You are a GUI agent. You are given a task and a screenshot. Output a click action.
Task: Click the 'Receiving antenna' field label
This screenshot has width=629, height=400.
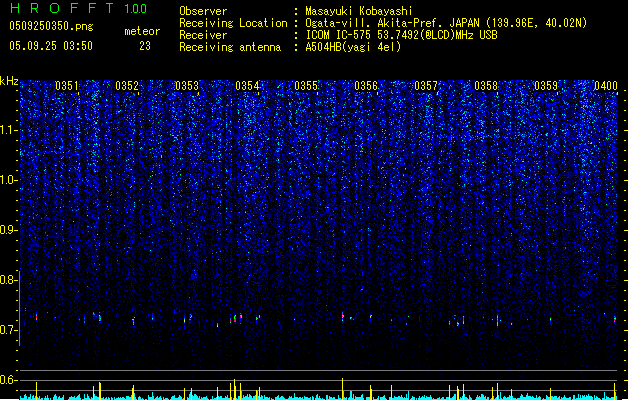click(230, 47)
